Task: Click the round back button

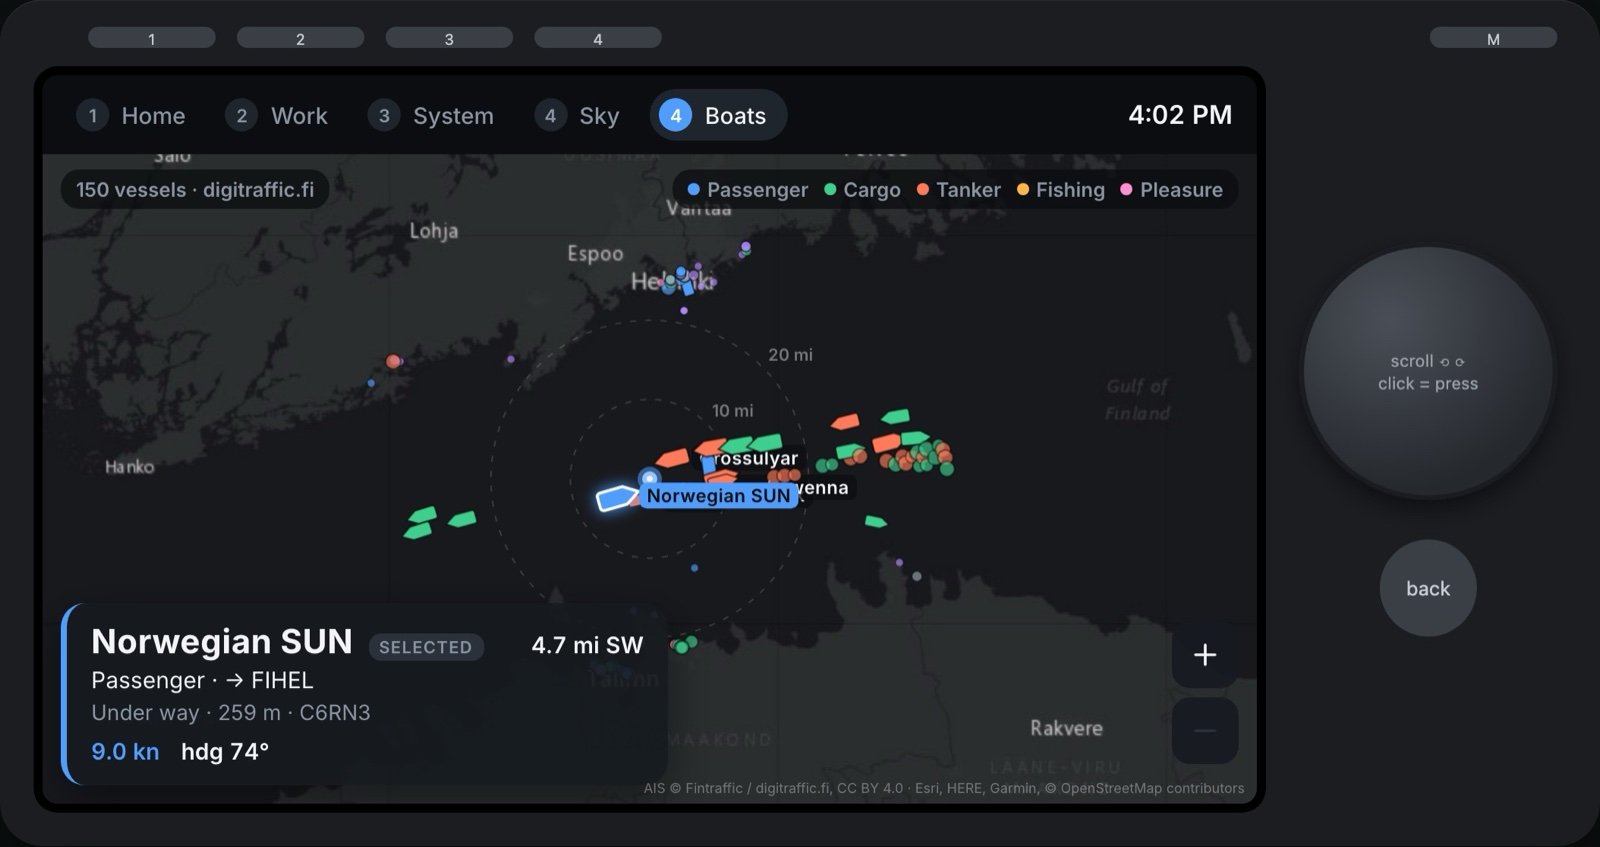Action: tap(1428, 588)
